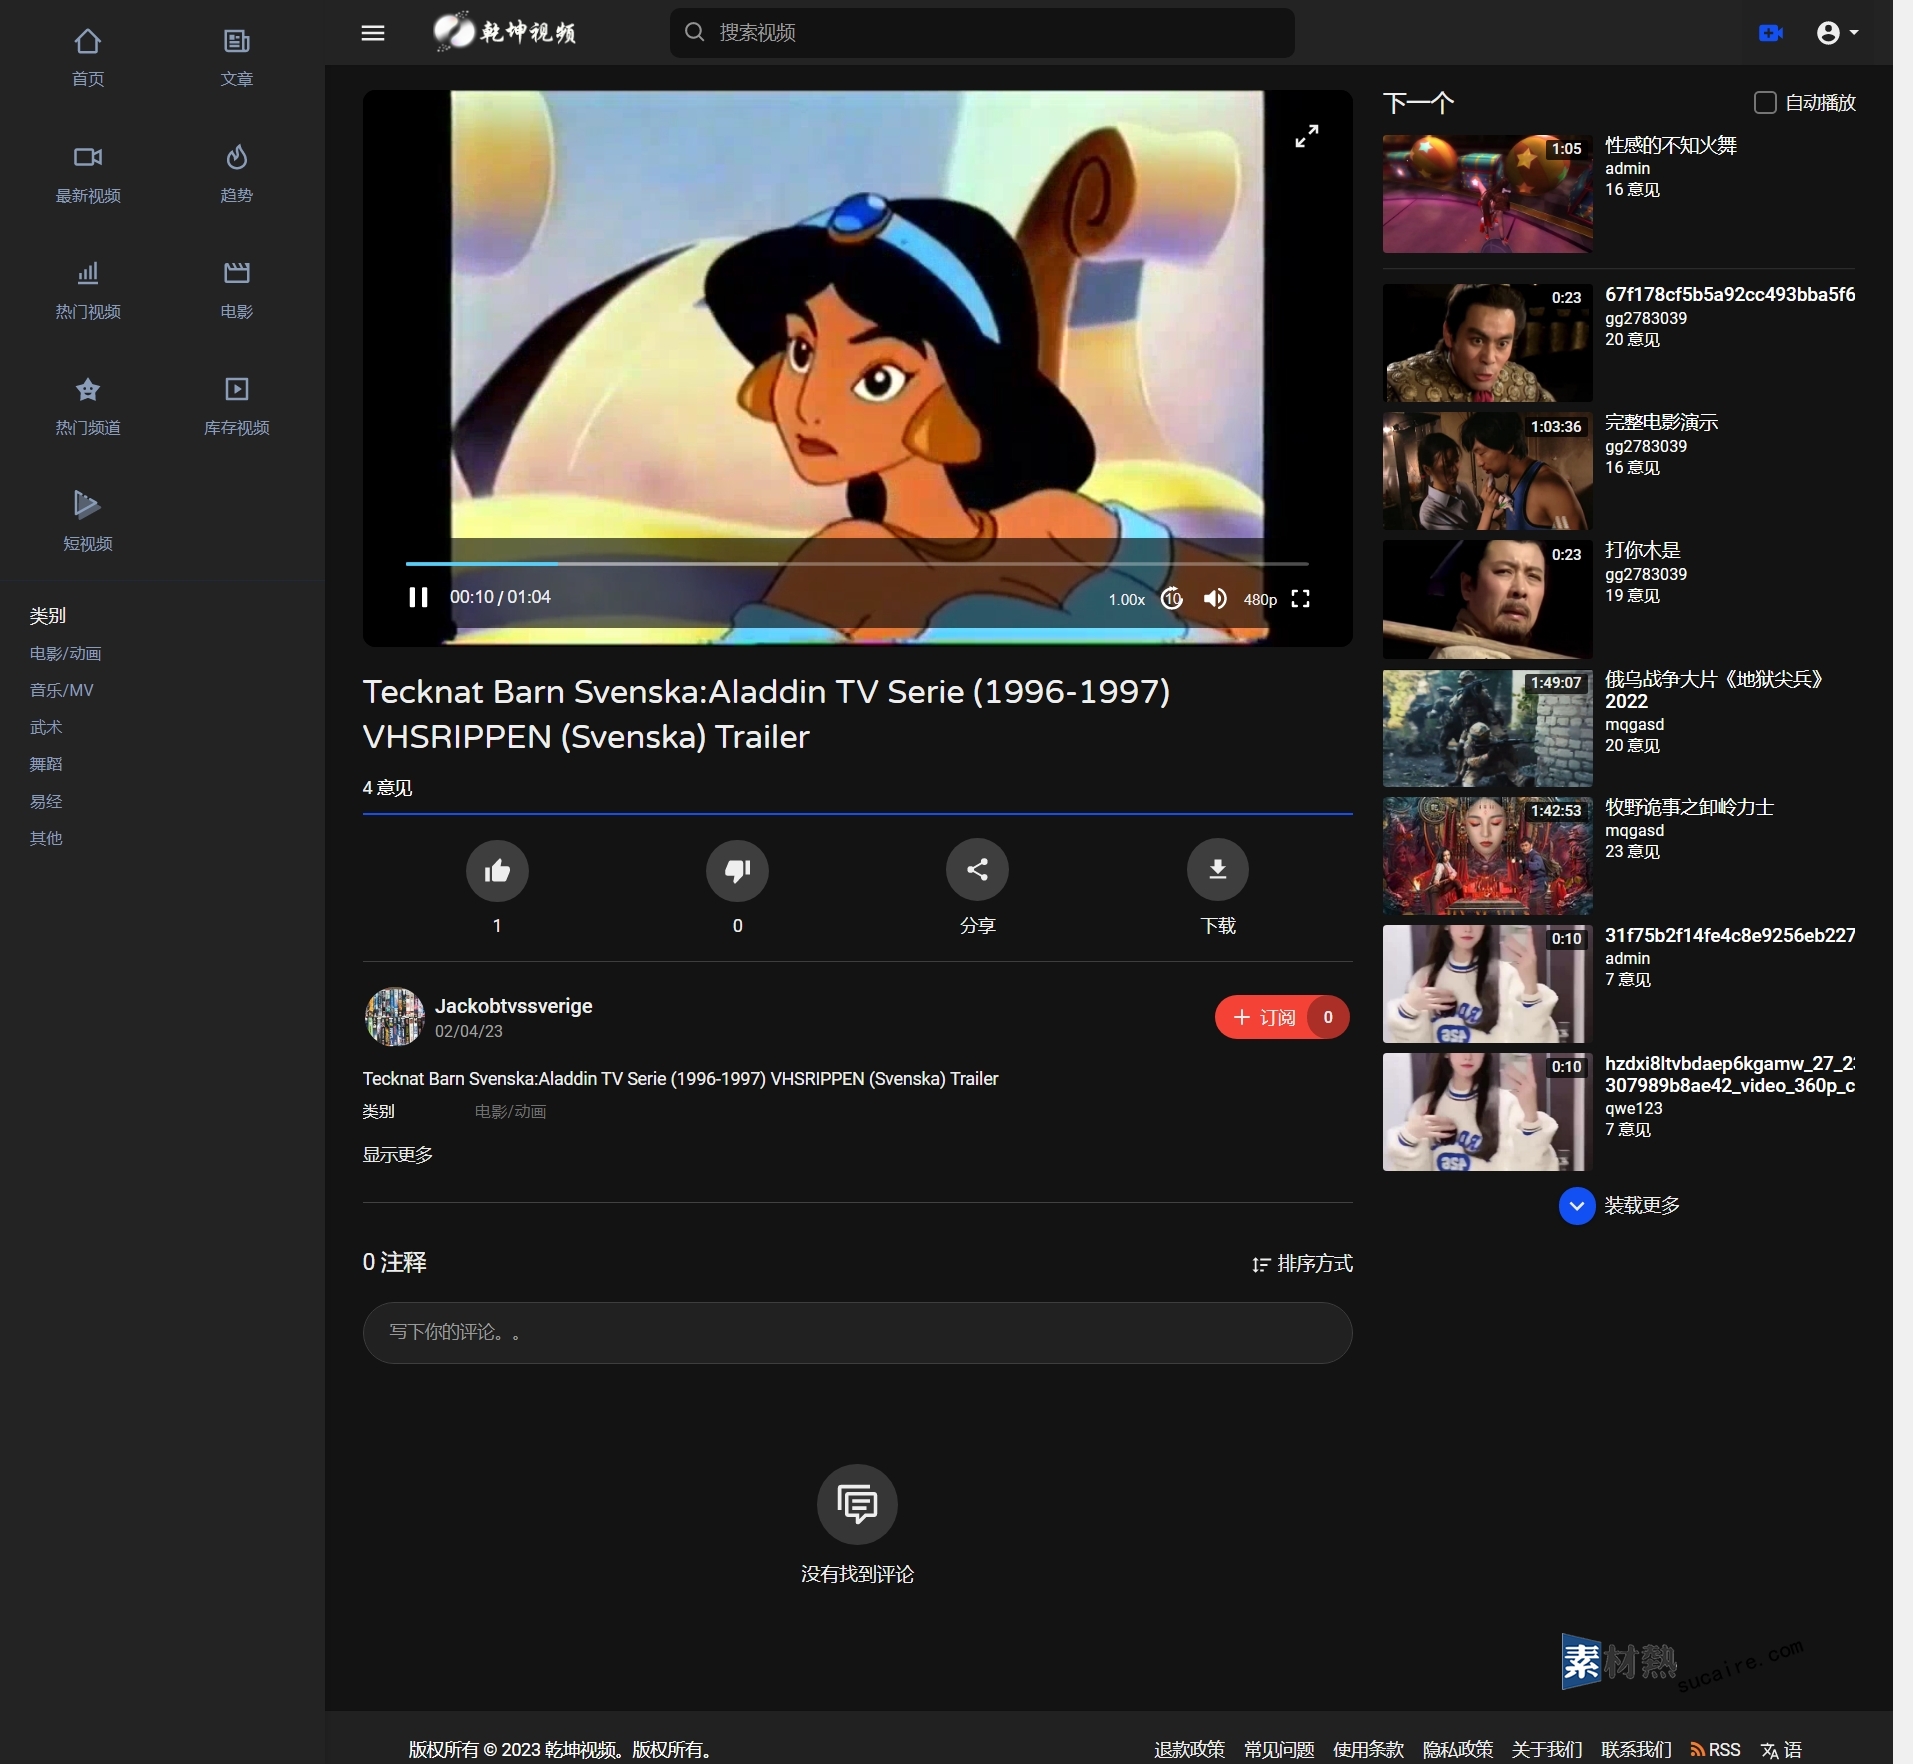Load more videos with 装载更多
Screen dimensions: 1913x1764
click(1619, 1206)
